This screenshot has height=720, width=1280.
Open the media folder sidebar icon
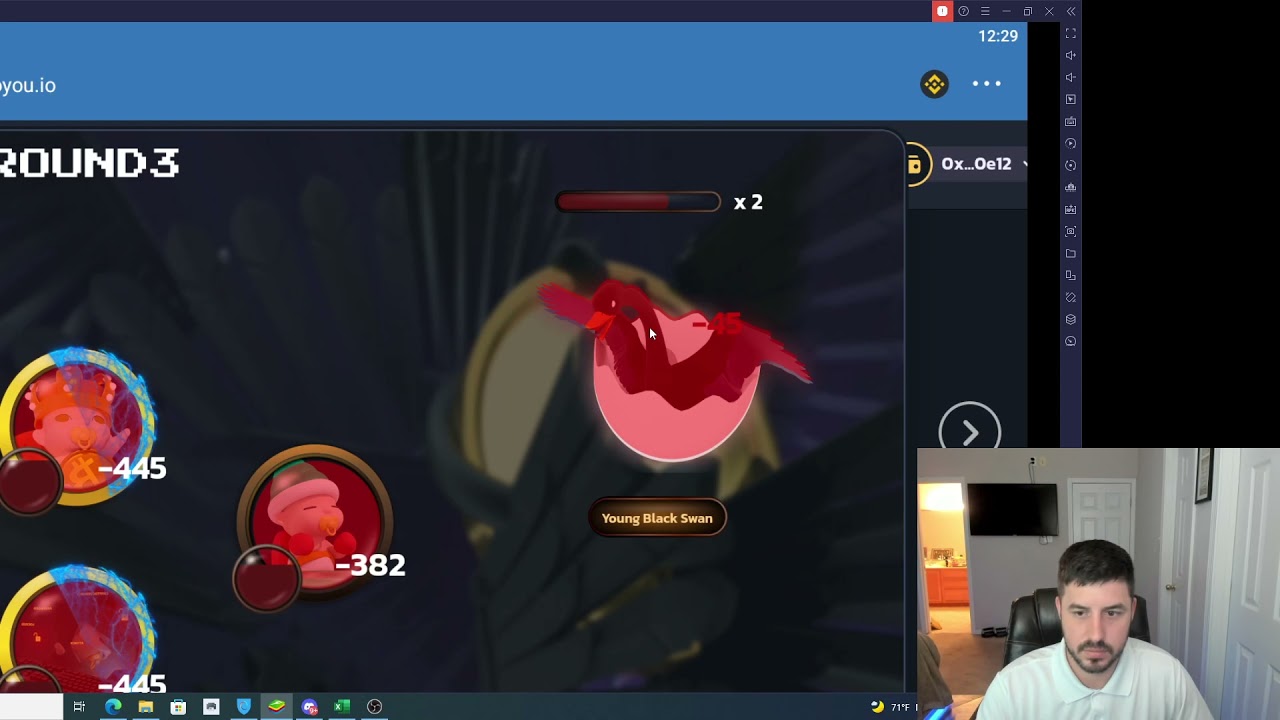point(1070,254)
